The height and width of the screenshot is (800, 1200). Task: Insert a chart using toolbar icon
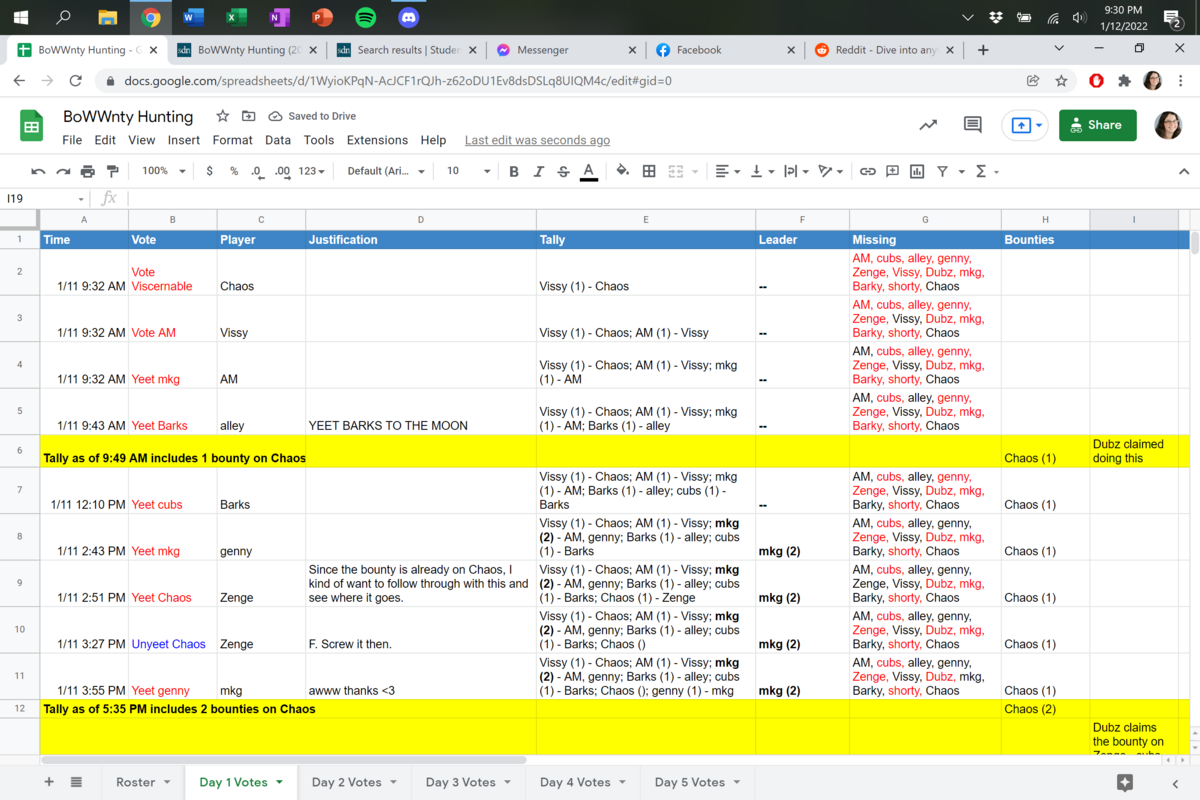(917, 171)
